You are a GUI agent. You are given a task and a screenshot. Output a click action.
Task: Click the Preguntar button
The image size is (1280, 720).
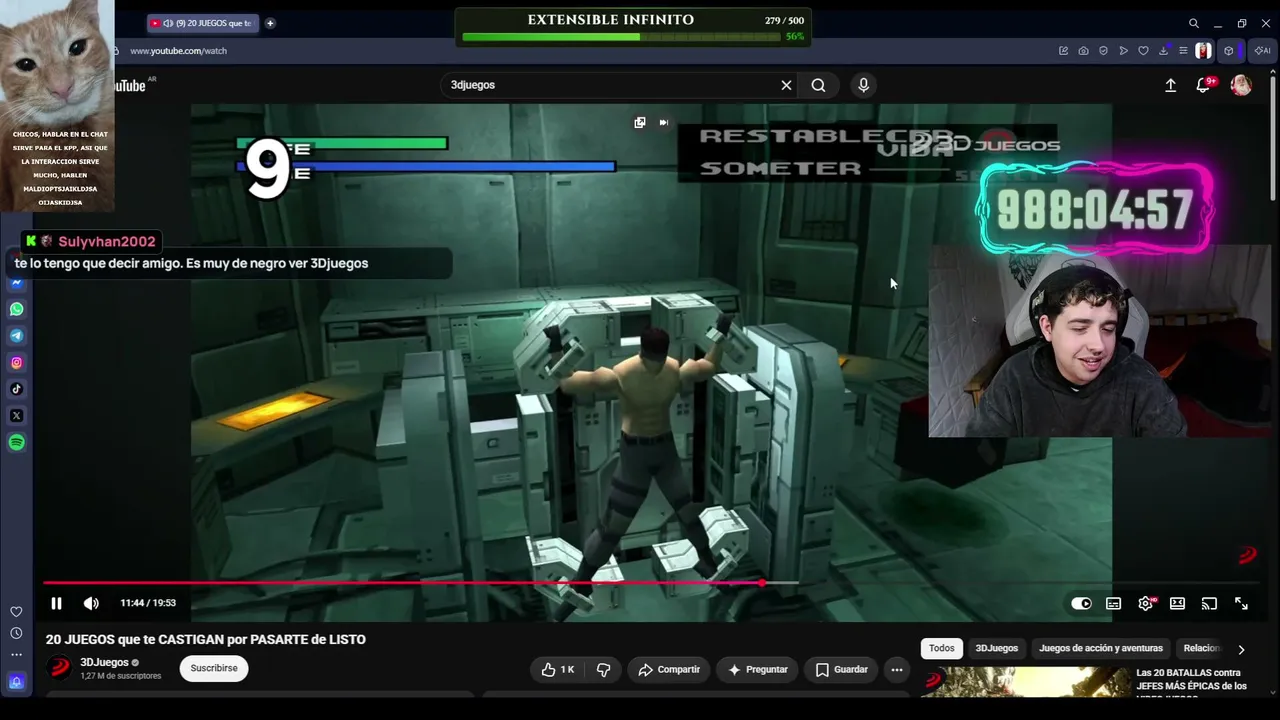[757, 669]
